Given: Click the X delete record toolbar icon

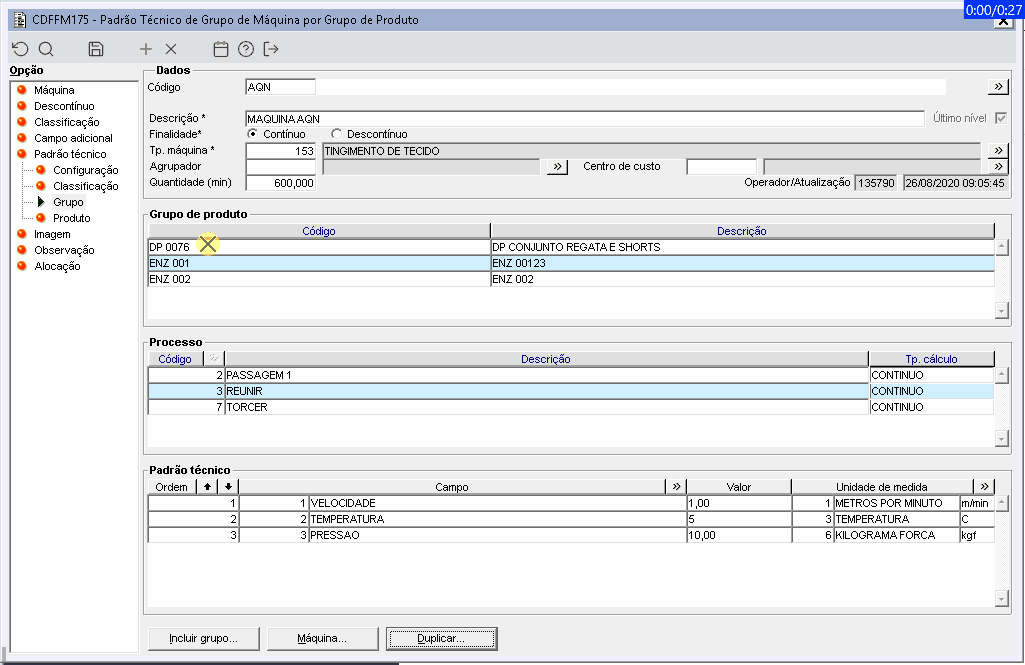Looking at the screenshot, I should [x=171, y=49].
